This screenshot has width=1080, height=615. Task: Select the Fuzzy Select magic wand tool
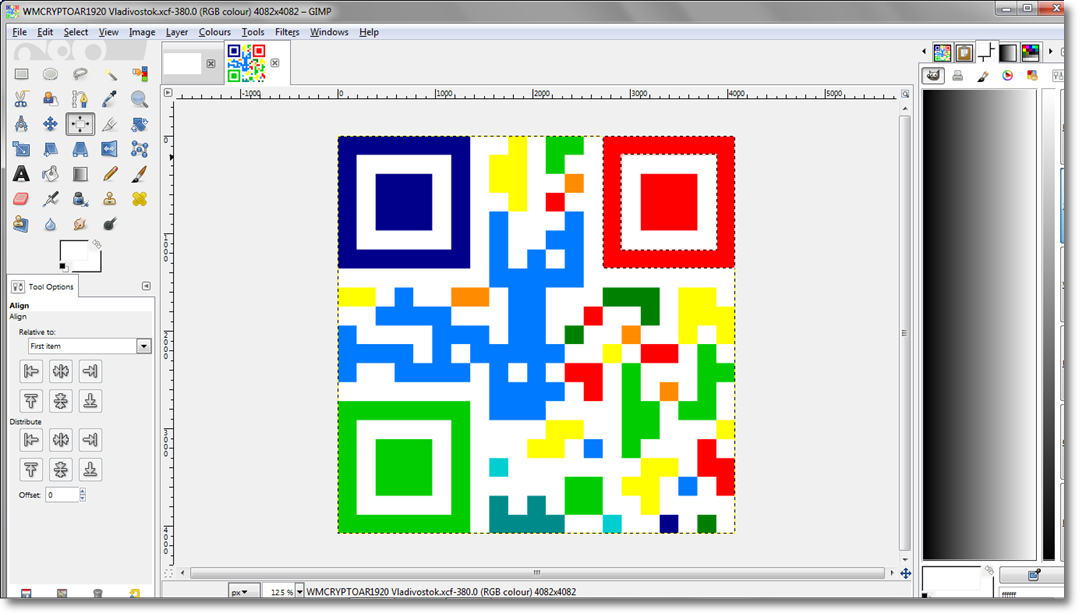pos(110,74)
